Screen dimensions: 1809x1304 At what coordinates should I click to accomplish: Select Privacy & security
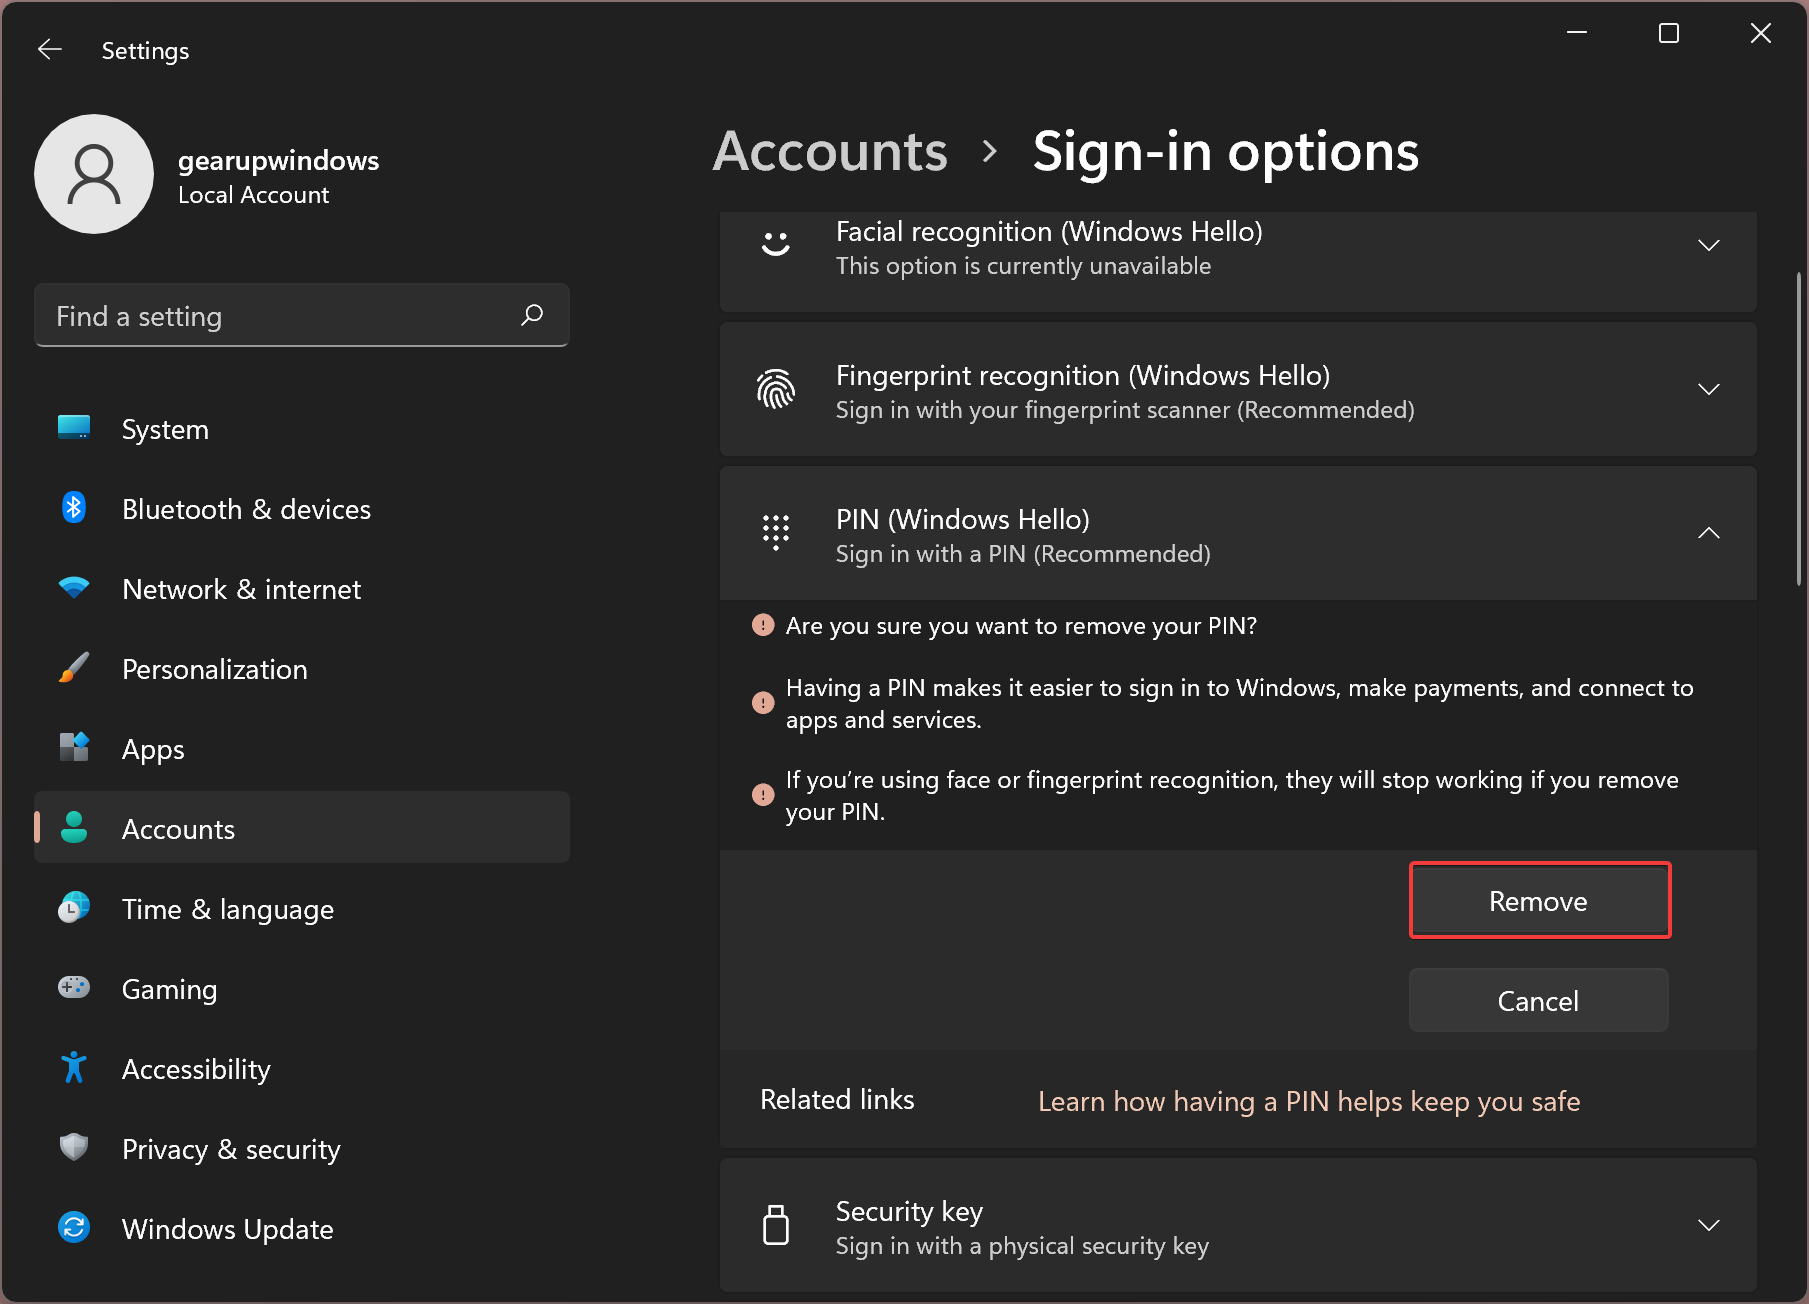click(x=302, y=1149)
